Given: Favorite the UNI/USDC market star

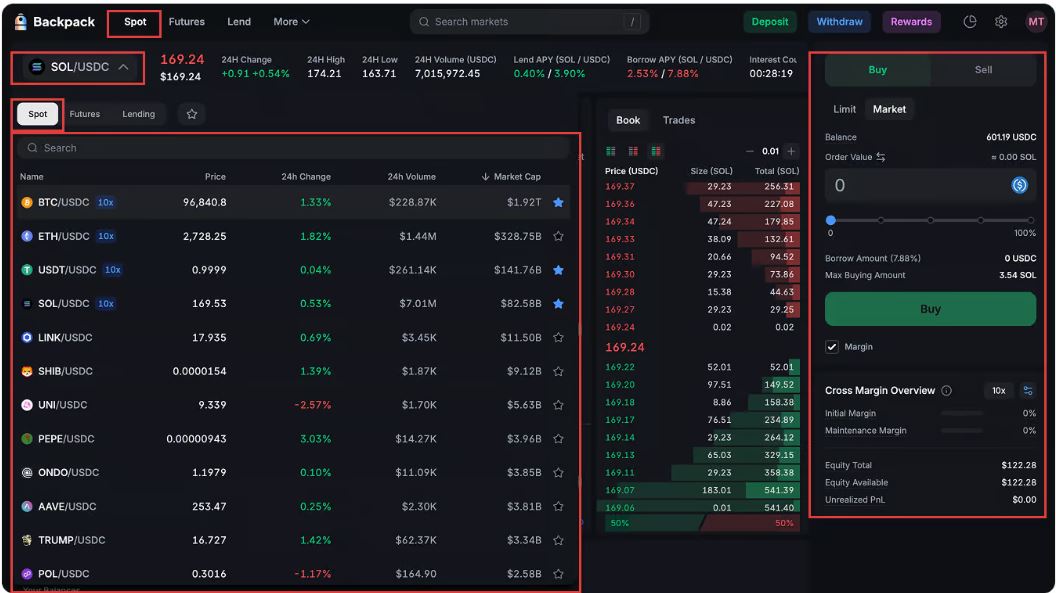Looking at the screenshot, I should [558, 405].
